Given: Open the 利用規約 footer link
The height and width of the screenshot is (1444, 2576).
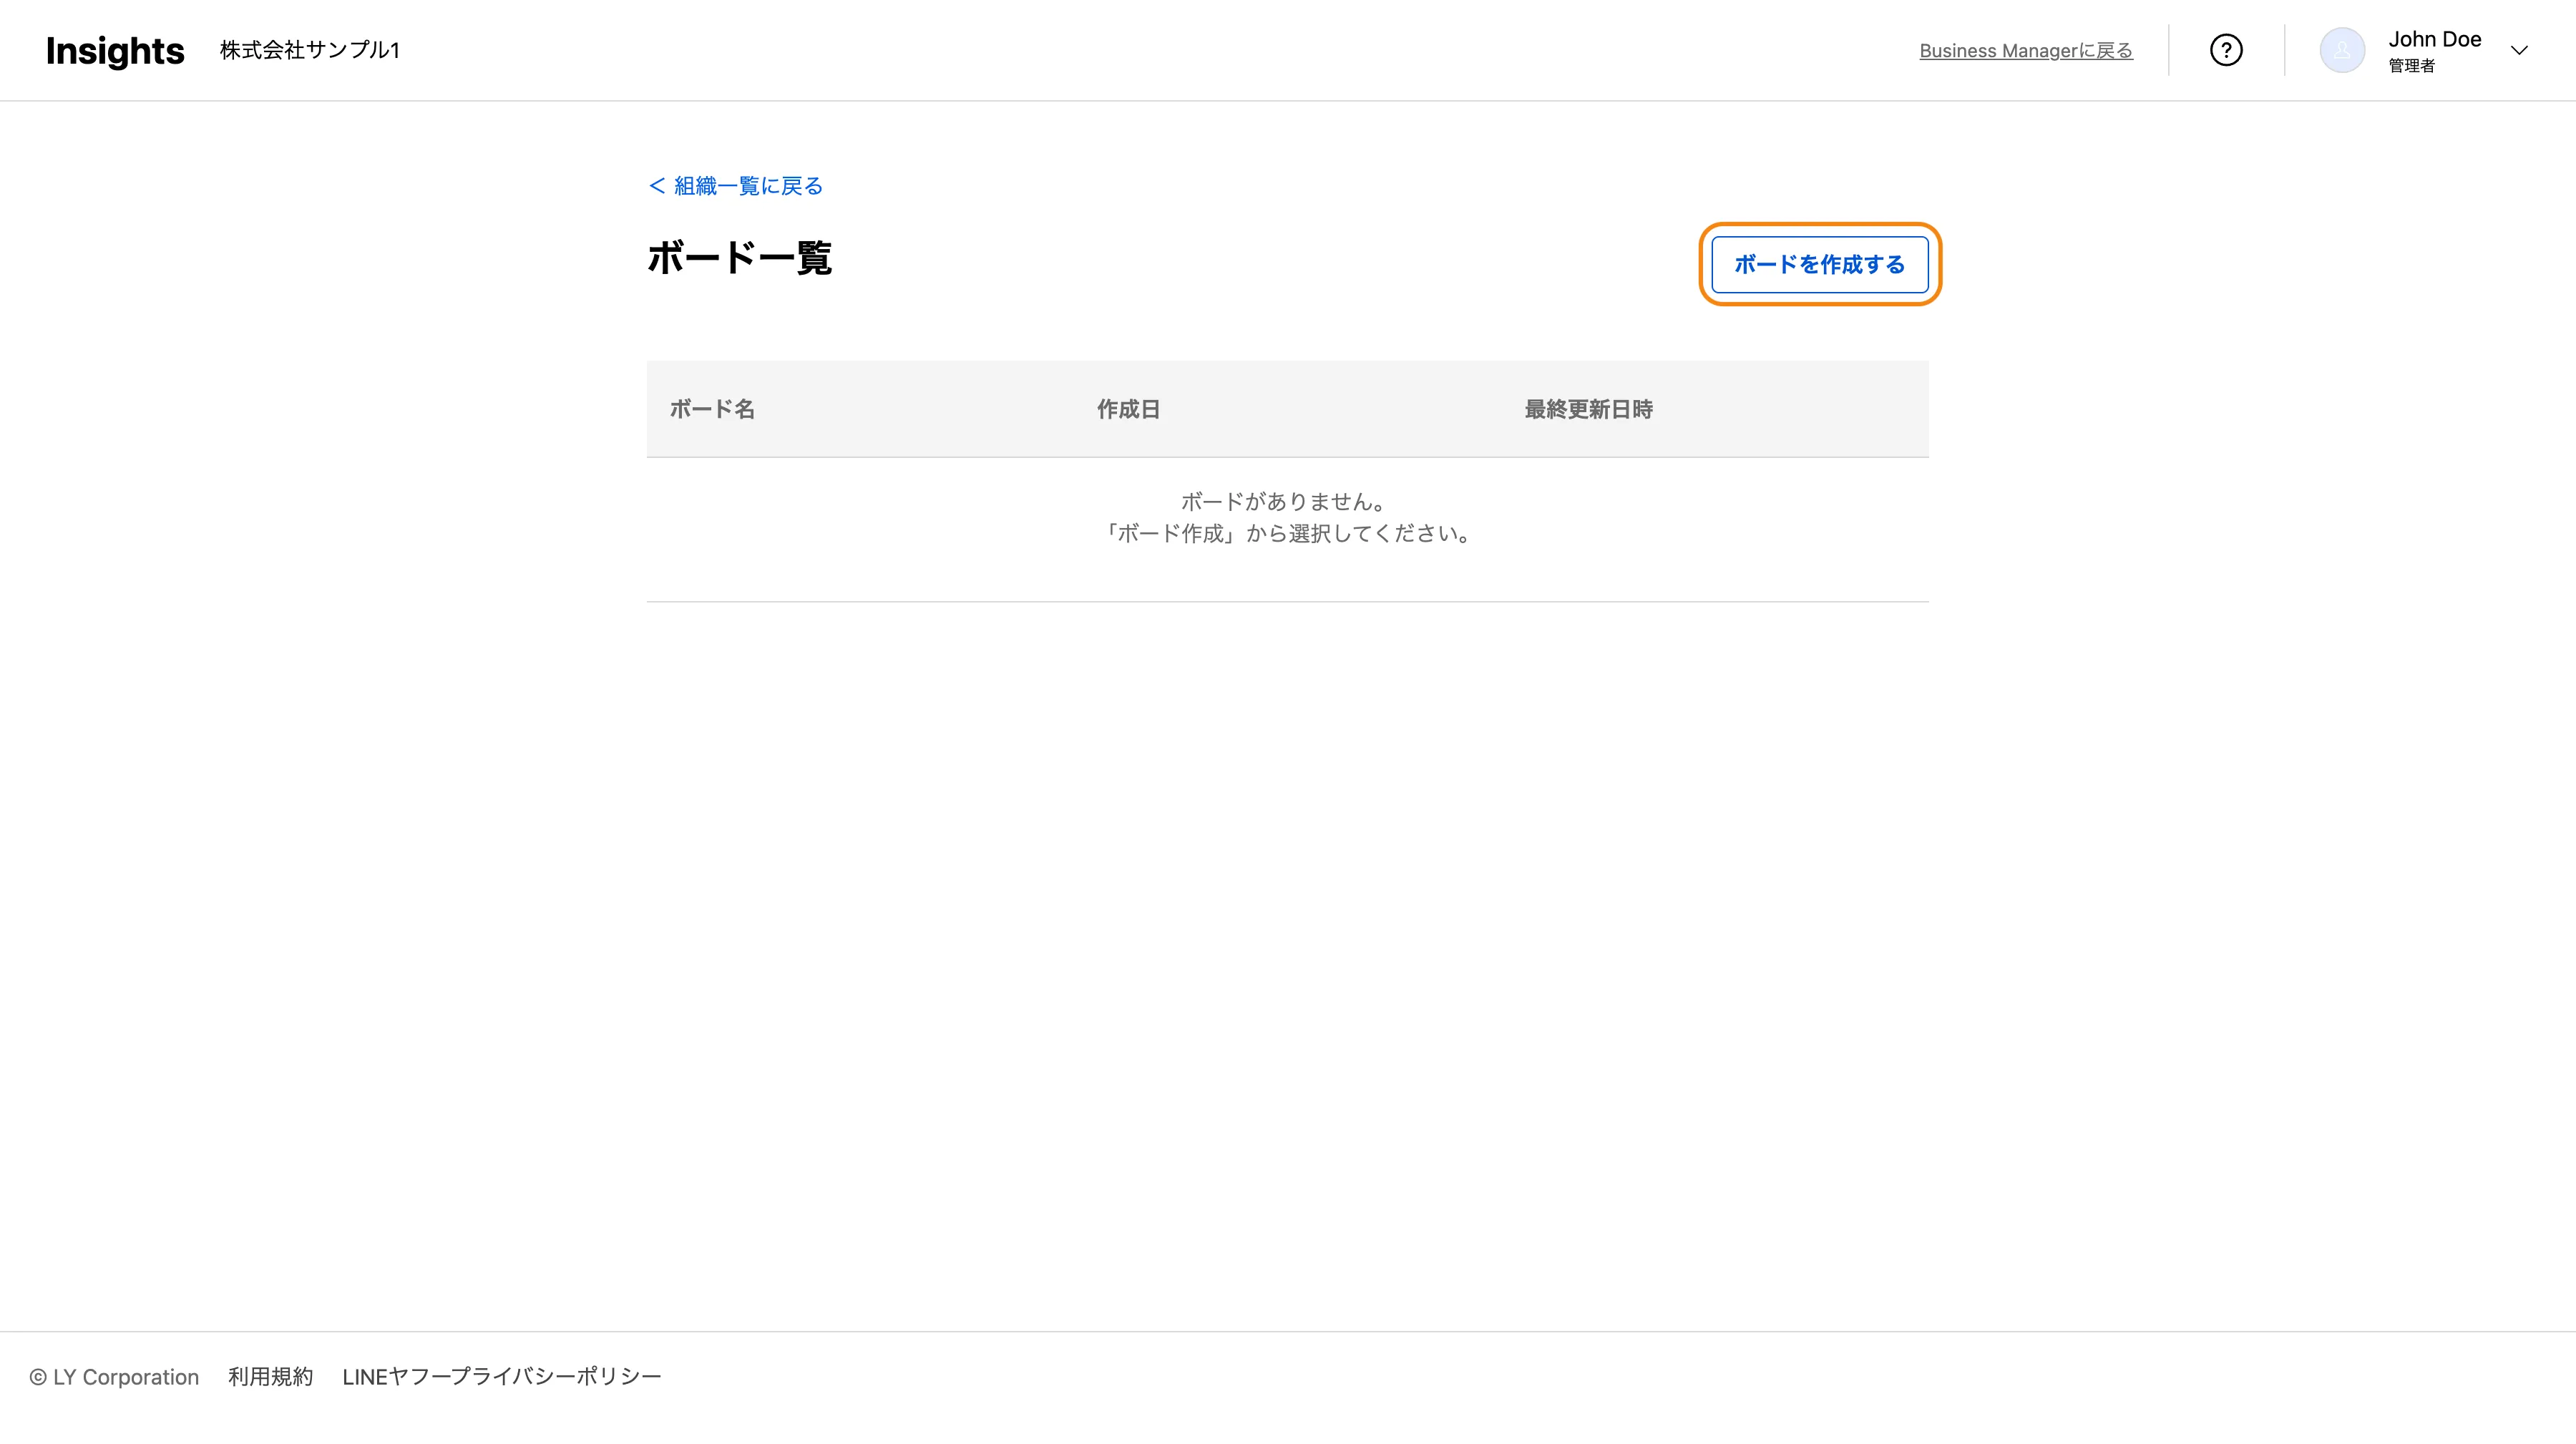Looking at the screenshot, I should click(270, 1377).
